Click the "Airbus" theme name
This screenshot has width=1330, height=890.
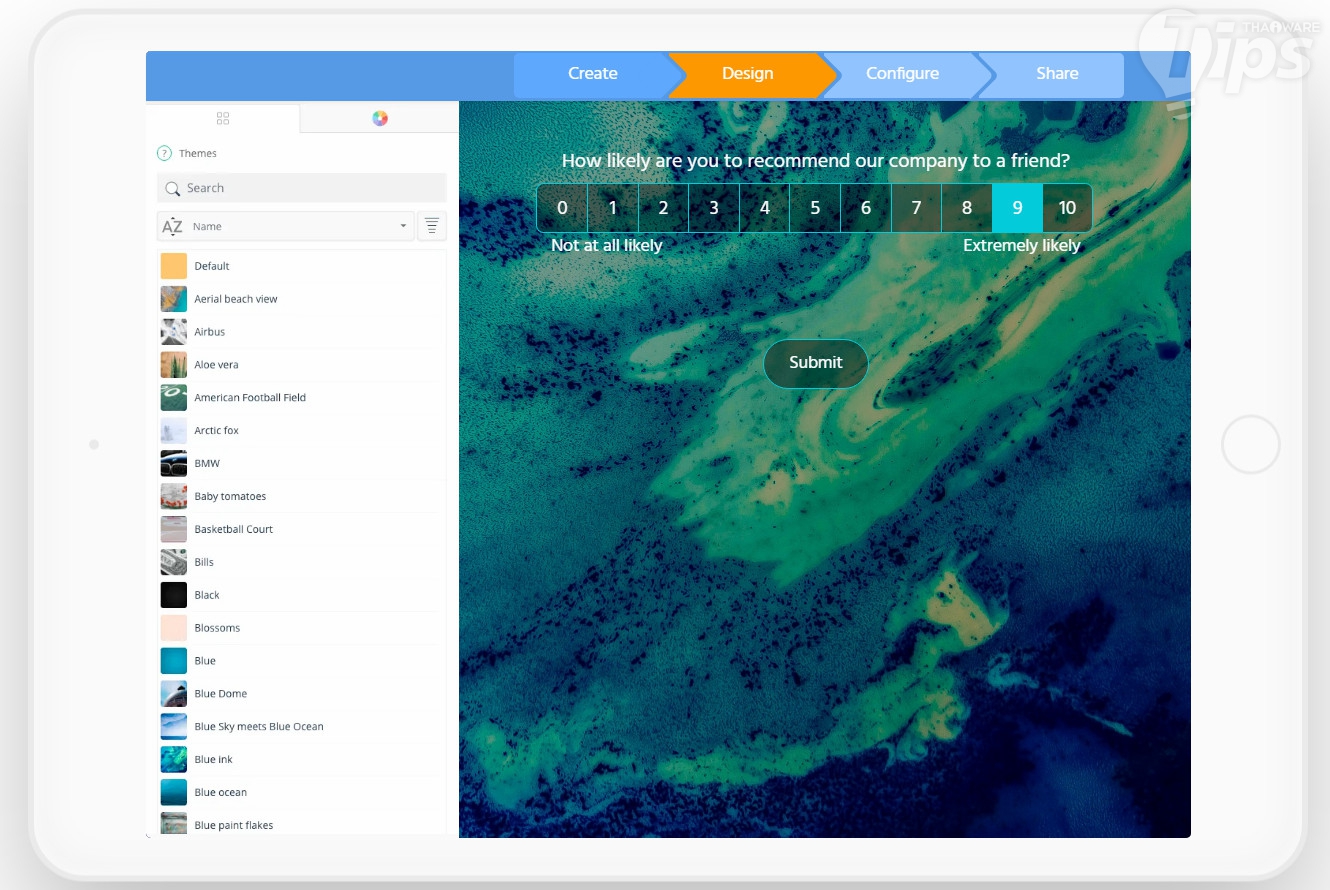tap(210, 332)
